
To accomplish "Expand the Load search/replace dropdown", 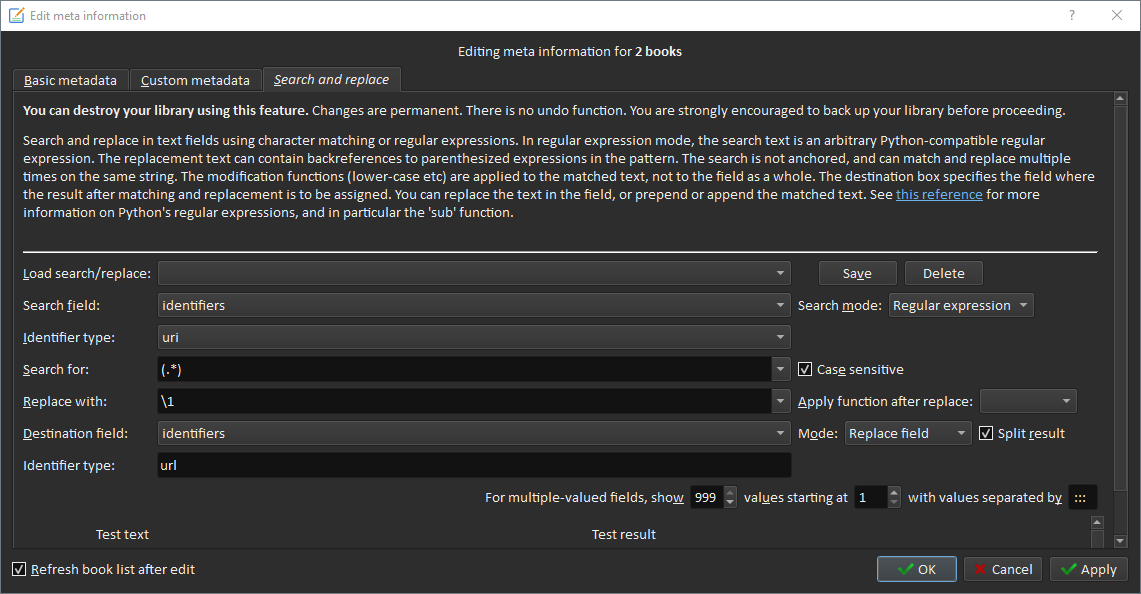I will [x=474, y=273].
